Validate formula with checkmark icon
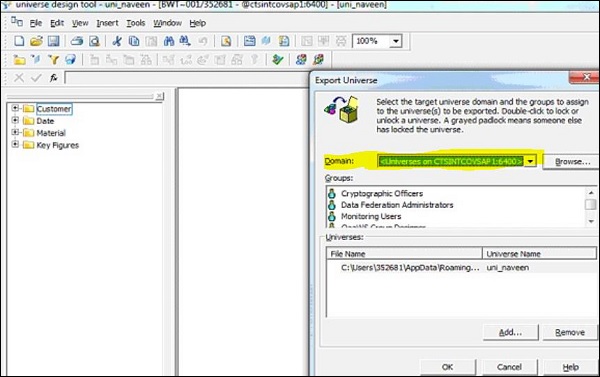 click(36, 78)
